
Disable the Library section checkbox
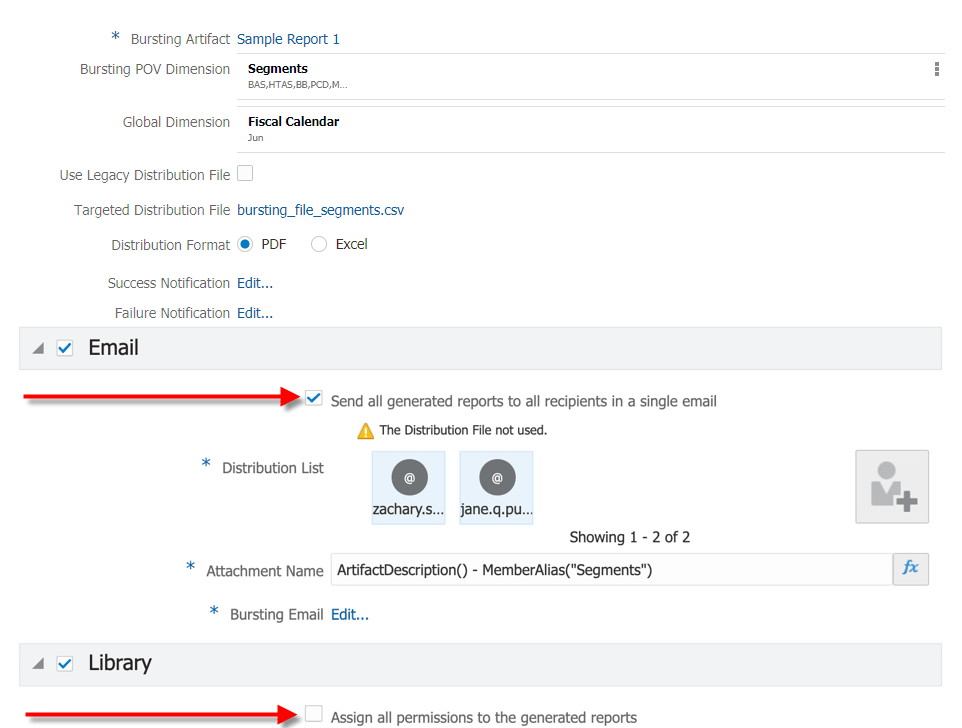(x=65, y=663)
